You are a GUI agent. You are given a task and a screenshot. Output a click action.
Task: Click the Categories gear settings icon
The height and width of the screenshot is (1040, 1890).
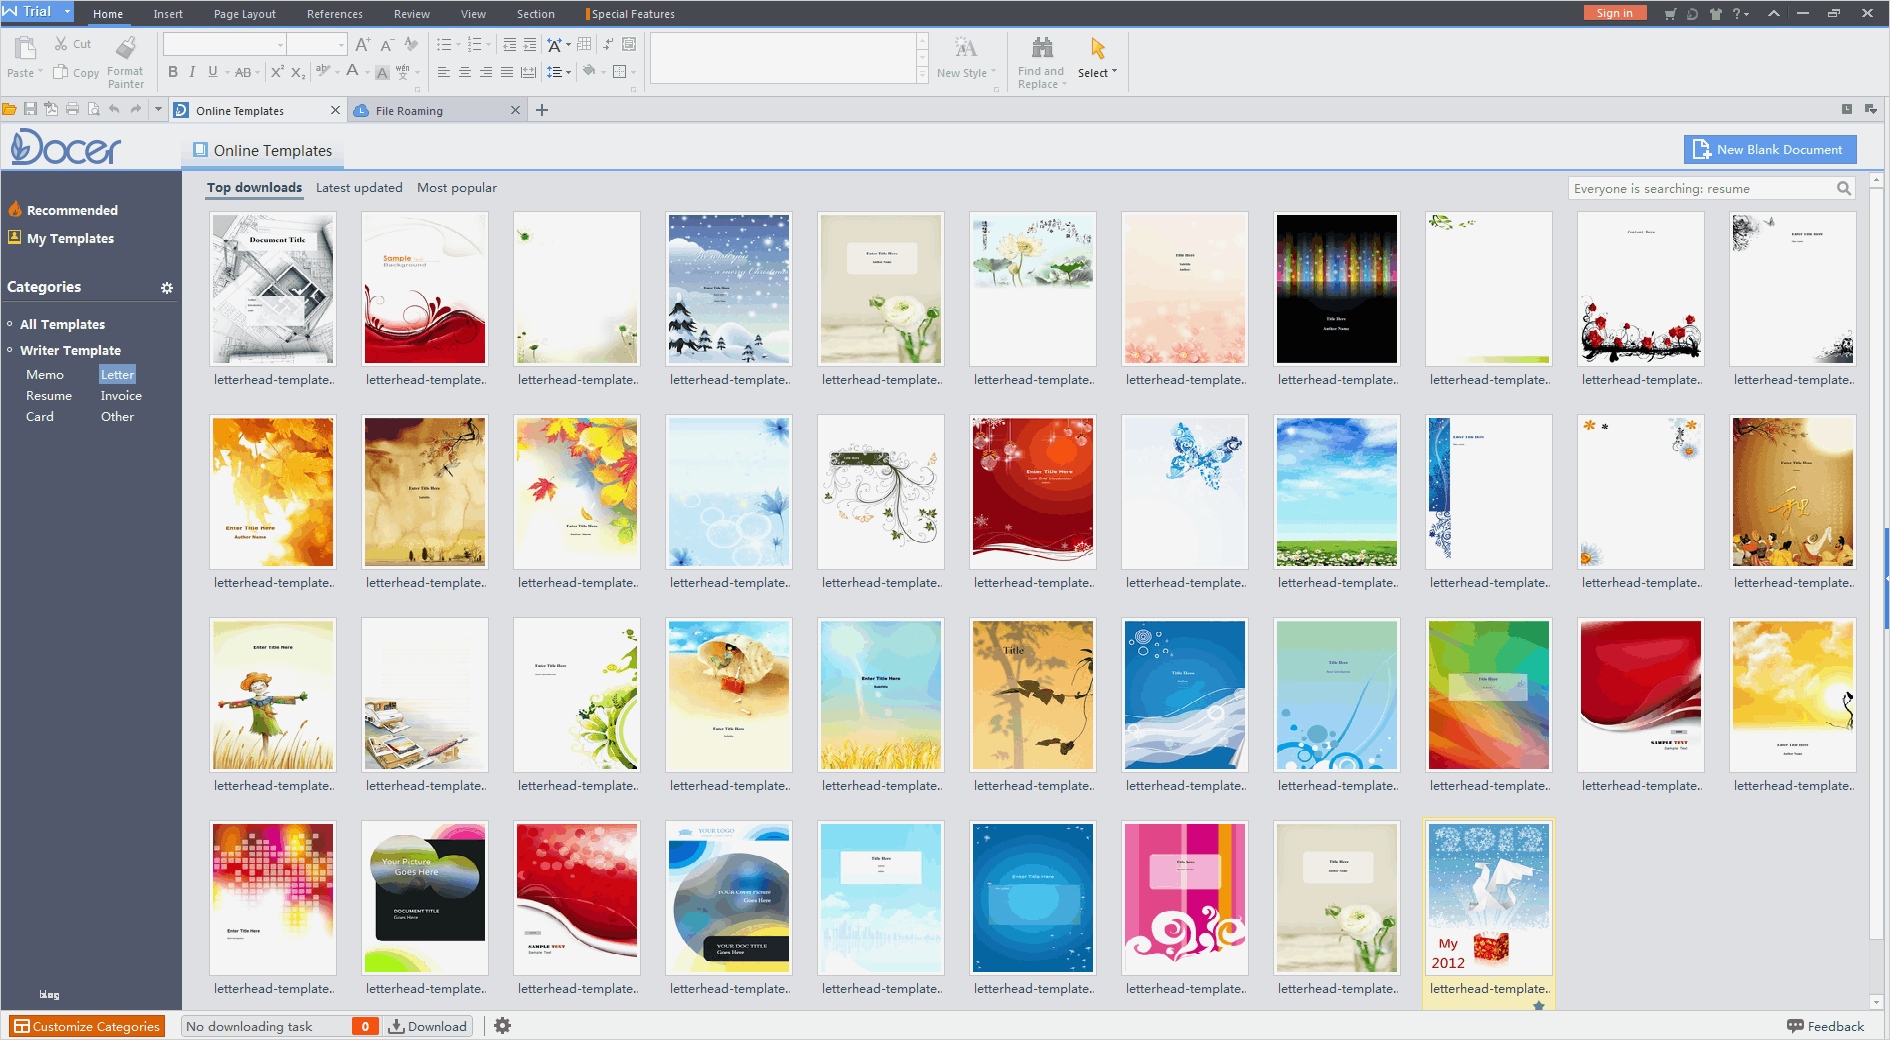(x=167, y=288)
